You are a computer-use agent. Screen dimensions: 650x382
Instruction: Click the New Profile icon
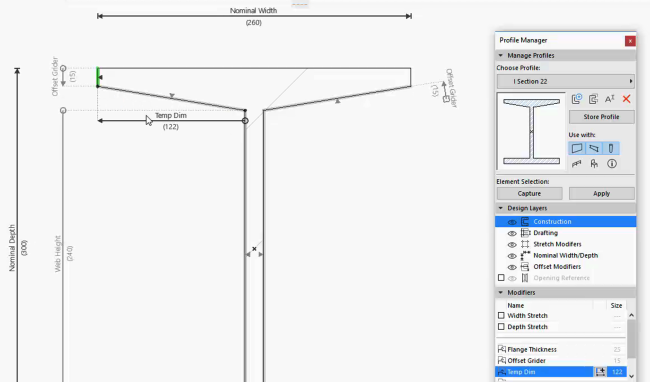(x=577, y=99)
